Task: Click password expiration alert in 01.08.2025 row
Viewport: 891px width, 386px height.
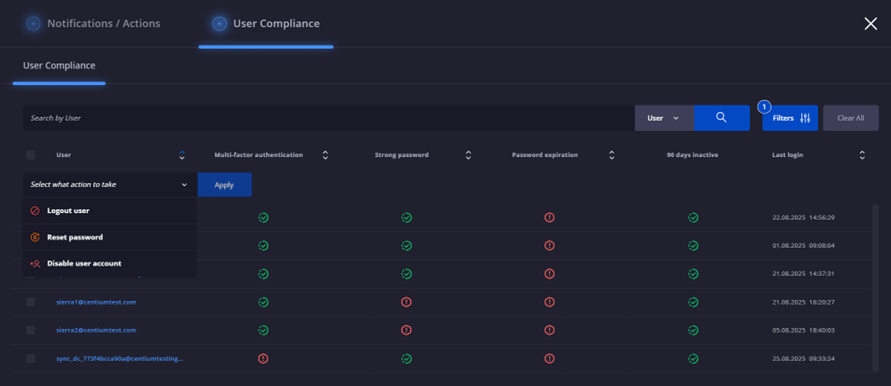Action: pyautogui.click(x=549, y=246)
